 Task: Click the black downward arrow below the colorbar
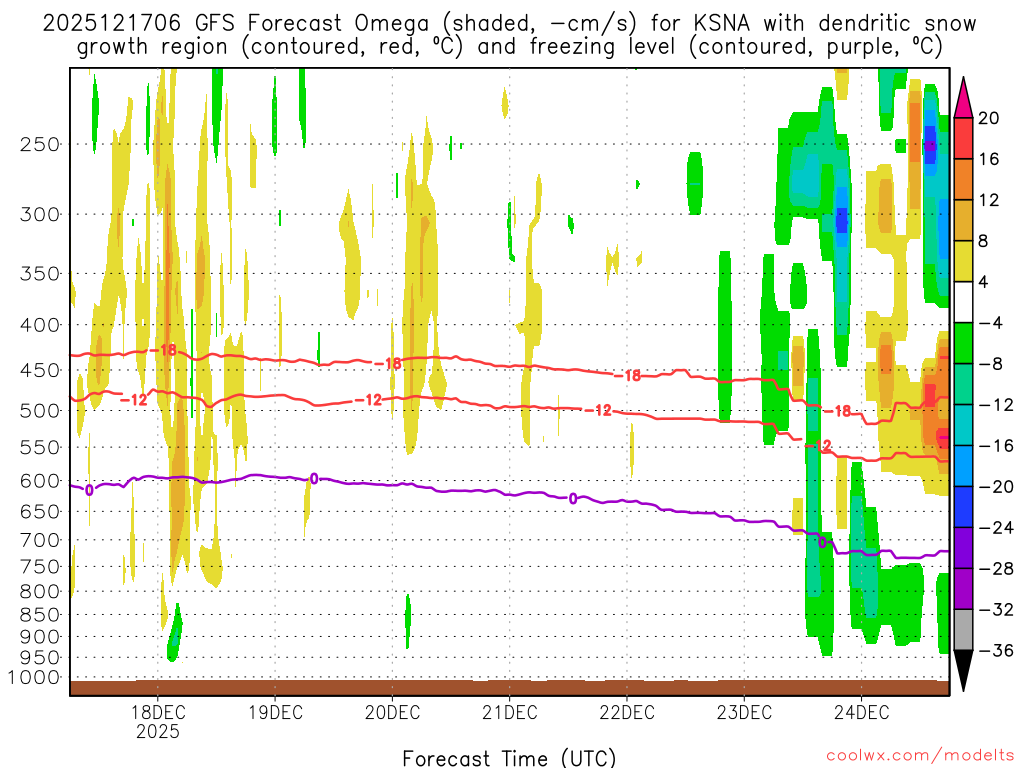pyautogui.click(x=964, y=670)
